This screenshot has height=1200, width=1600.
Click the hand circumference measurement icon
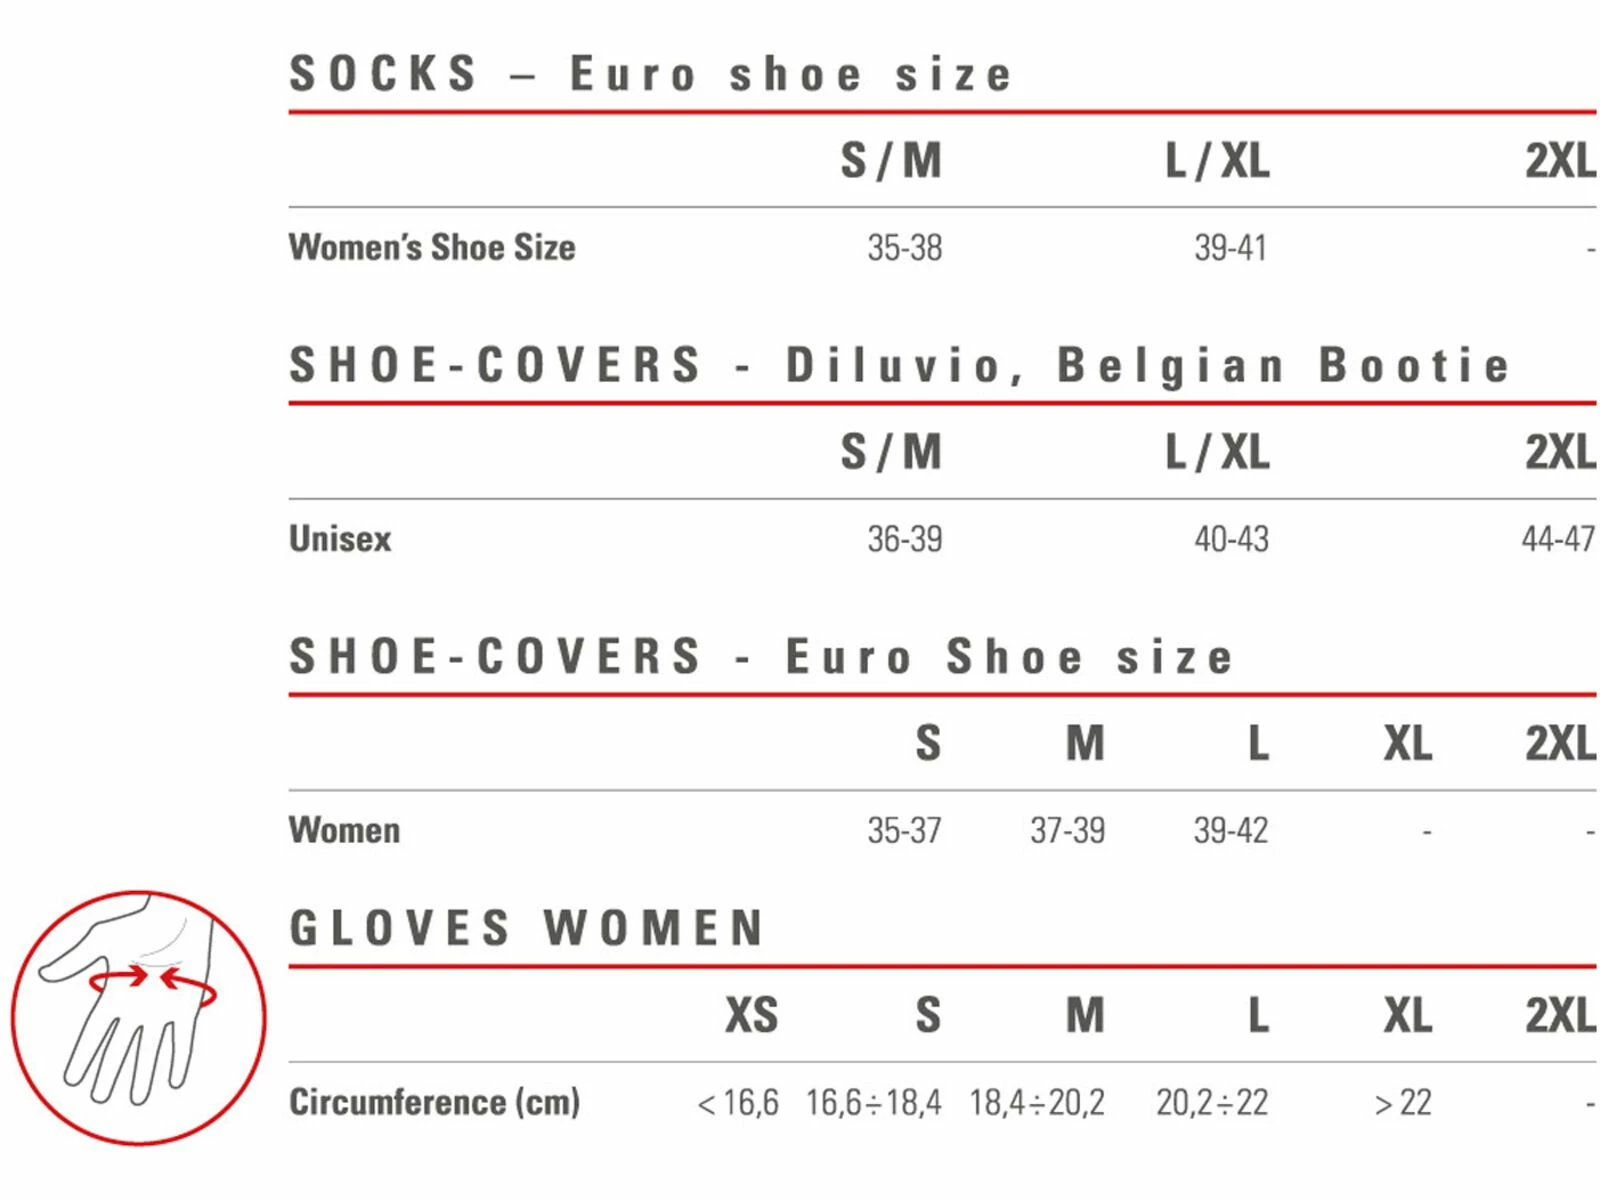pyautogui.click(x=138, y=1018)
